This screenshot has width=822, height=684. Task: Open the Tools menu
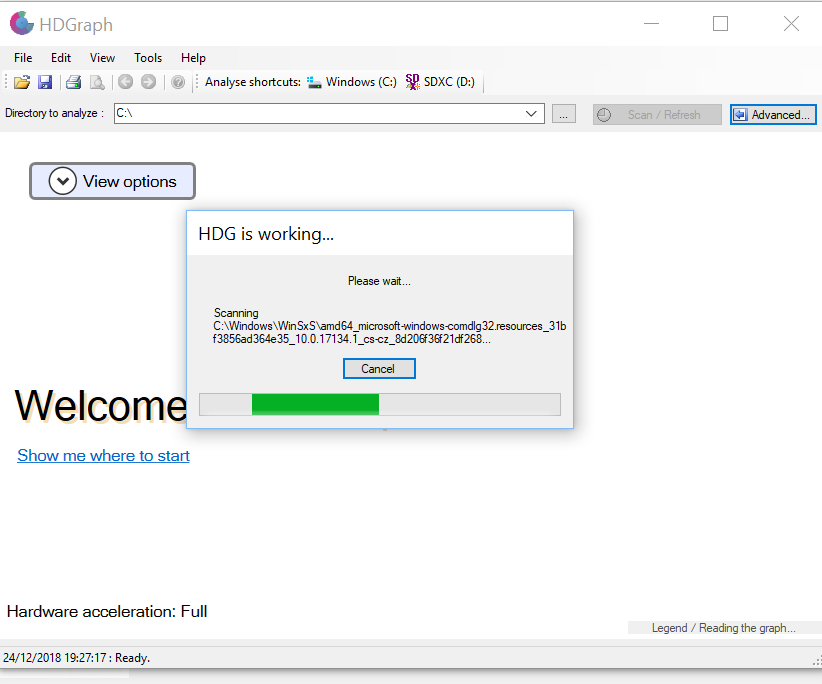click(x=148, y=58)
